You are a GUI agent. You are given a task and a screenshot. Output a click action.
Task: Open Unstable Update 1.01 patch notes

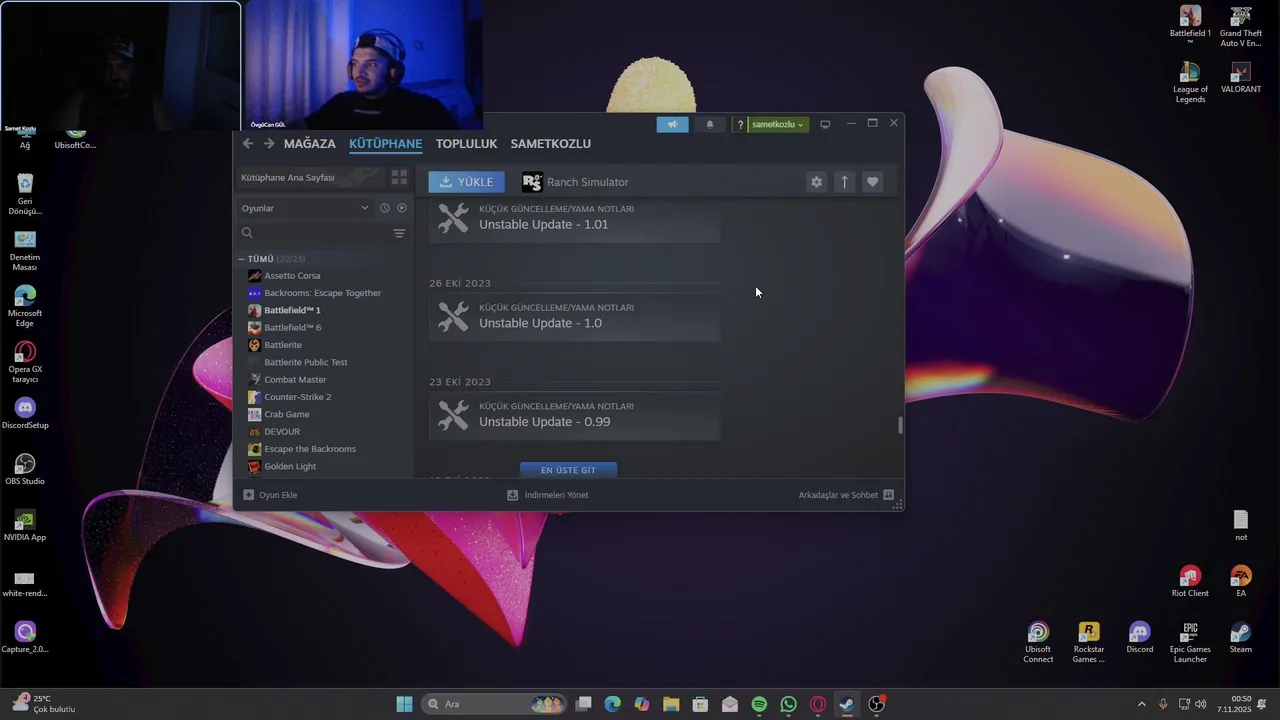click(x=574, y=218)
